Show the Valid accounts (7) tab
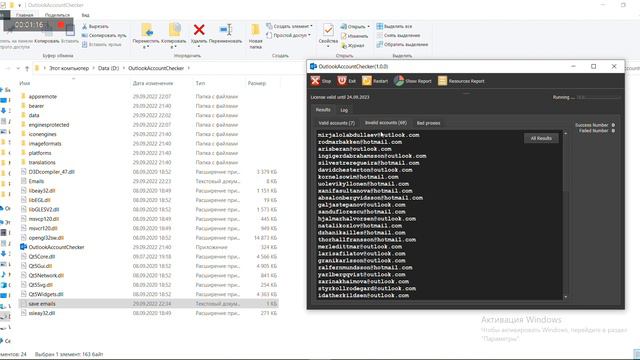This screenshot has width=640, height=360. click(x=337, y=123)
